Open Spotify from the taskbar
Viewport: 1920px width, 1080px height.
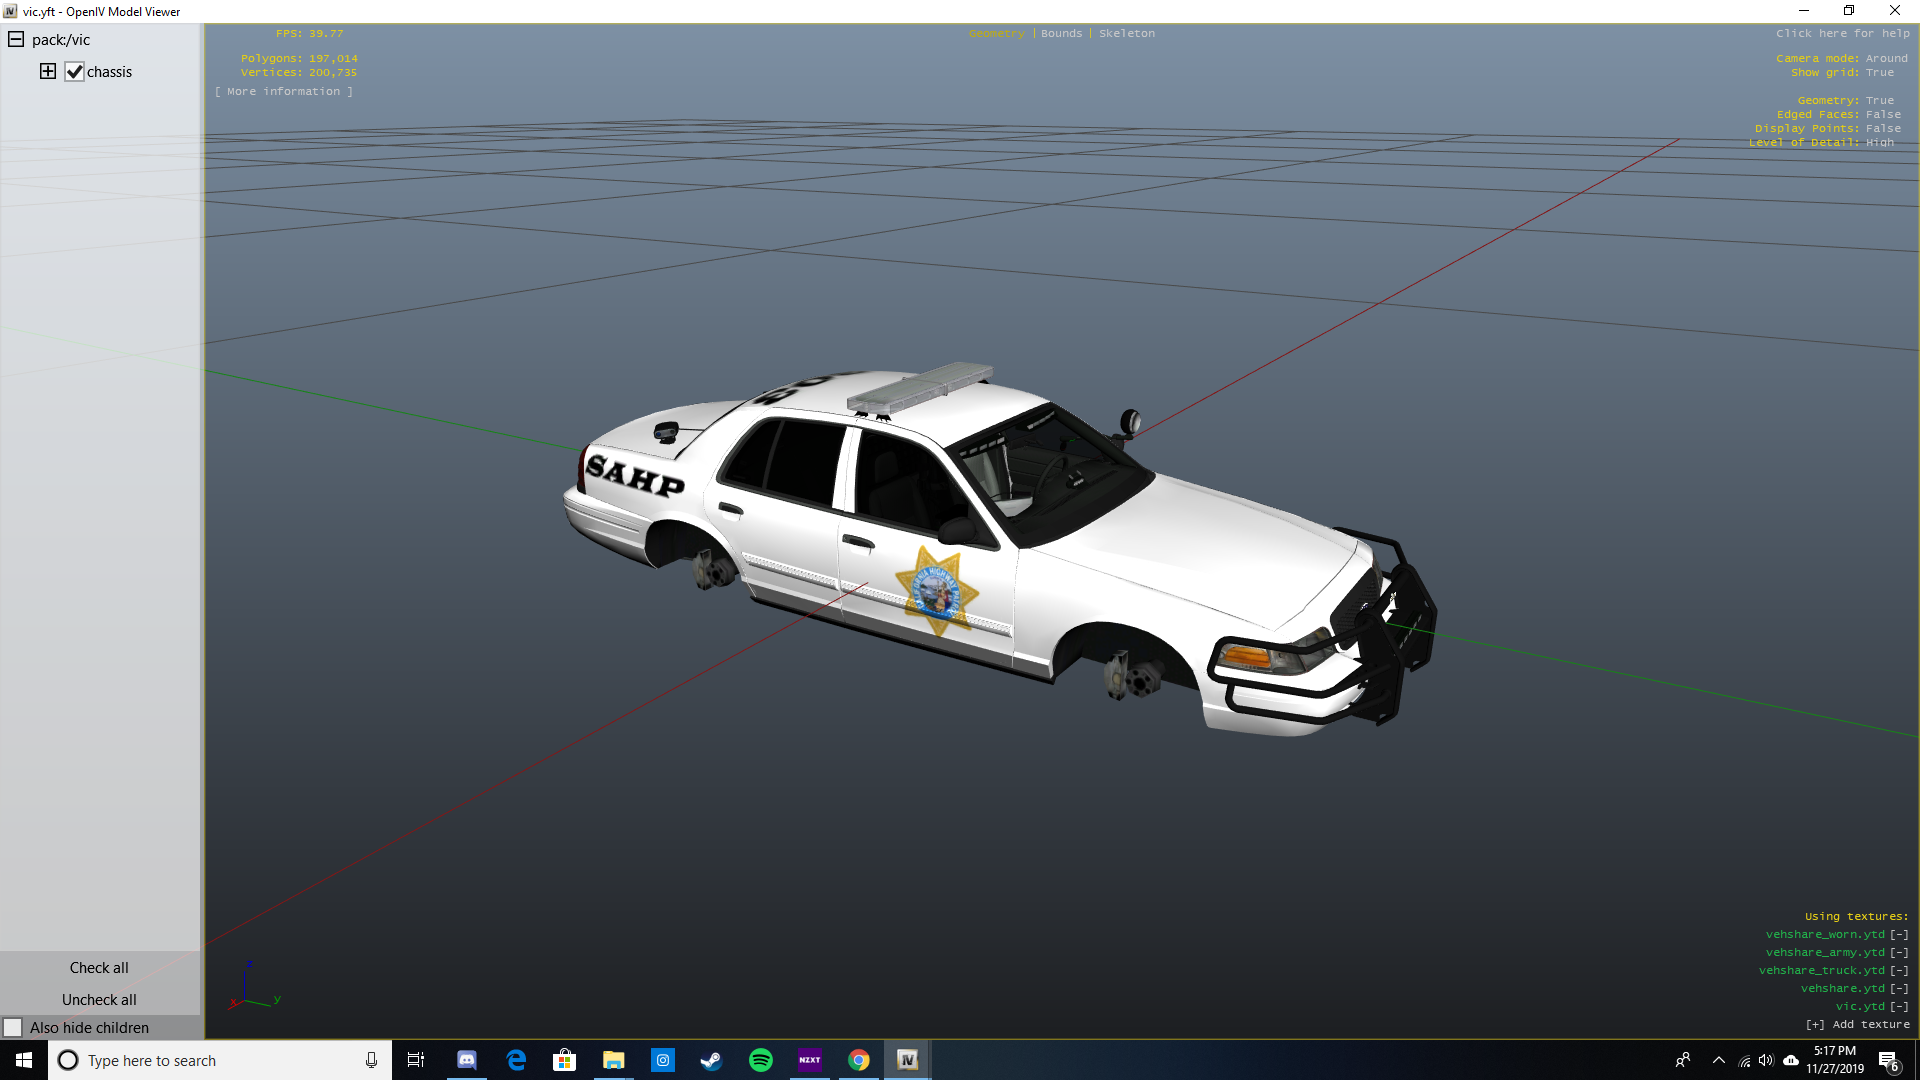click(760, 1060)
